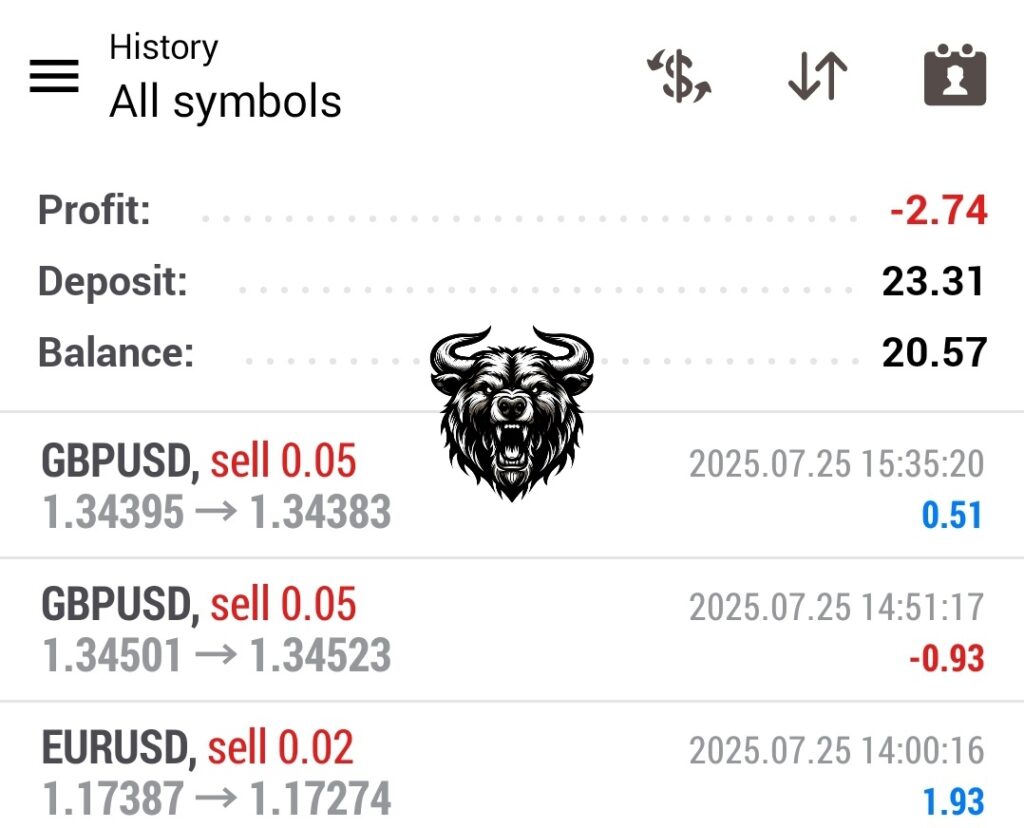Tap the Balance summary label
1024x828 pixels.
pyautogui.click(x=116, y=353)
